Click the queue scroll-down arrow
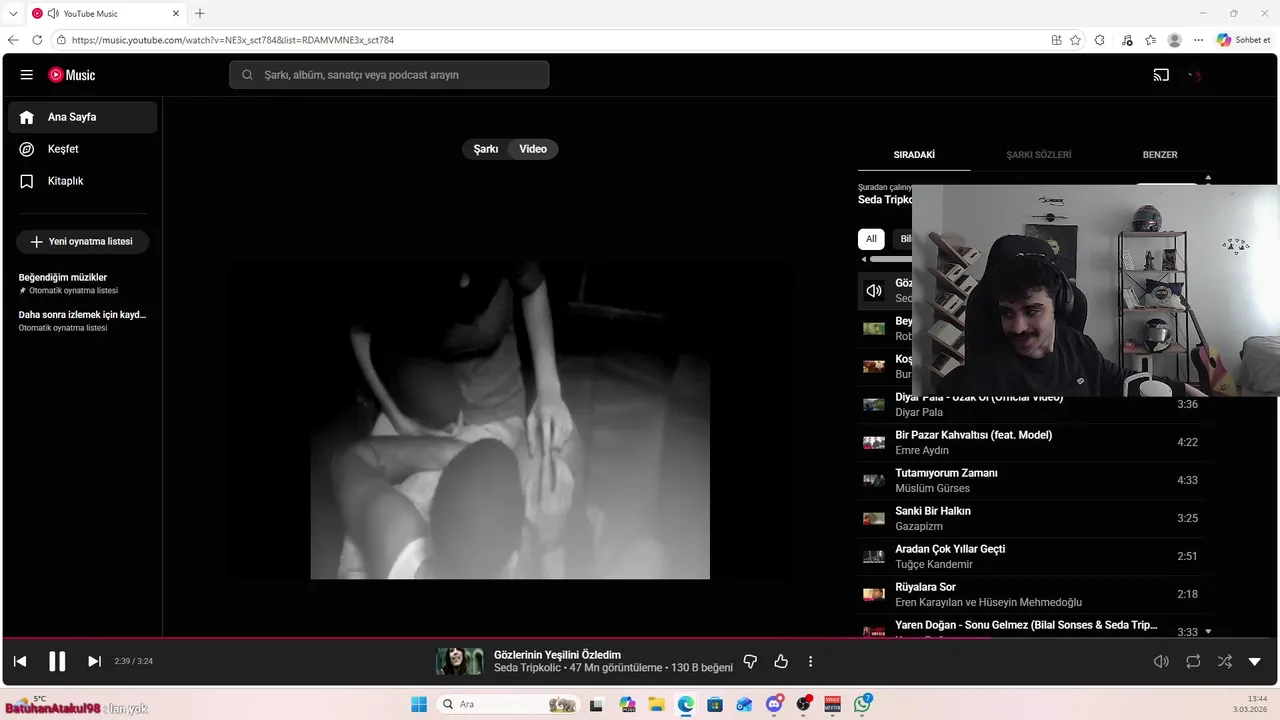The width and height of the screenshot is (1280, 720). [1208, 632]
